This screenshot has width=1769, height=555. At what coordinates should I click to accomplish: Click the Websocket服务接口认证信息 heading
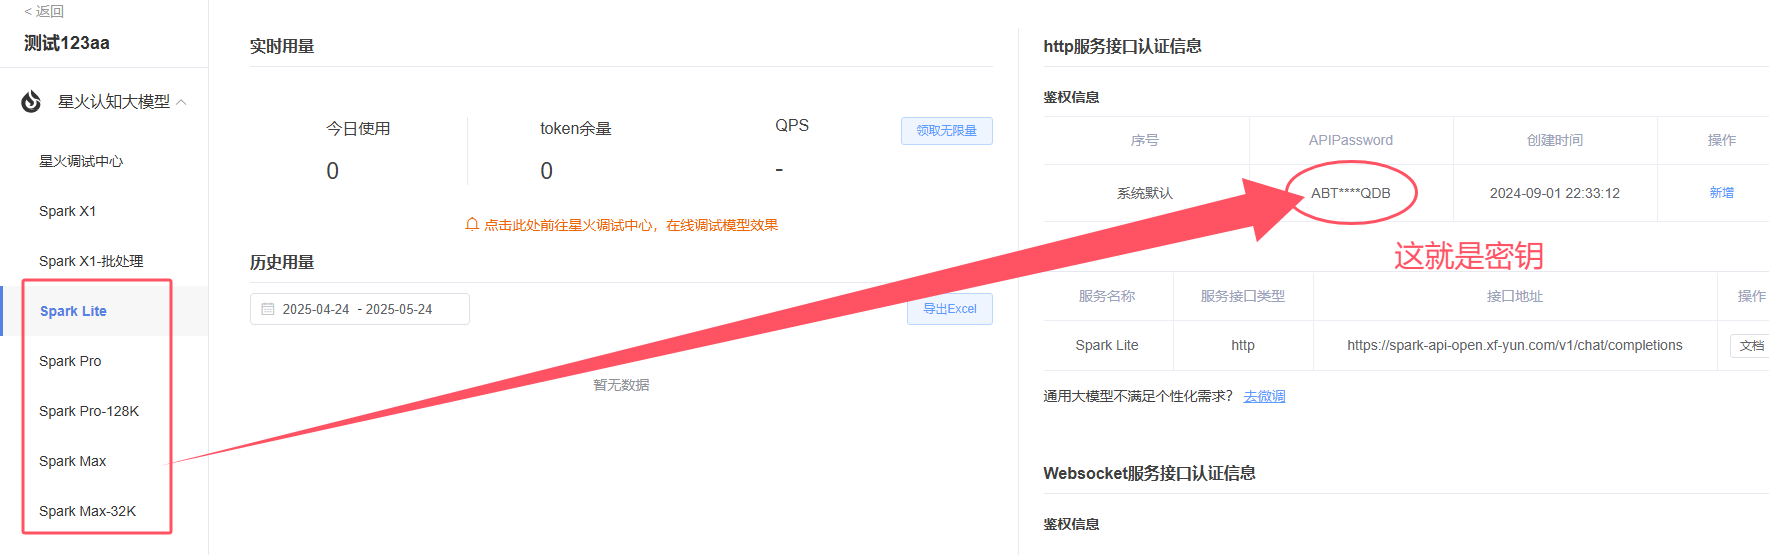coord(1149,473)
